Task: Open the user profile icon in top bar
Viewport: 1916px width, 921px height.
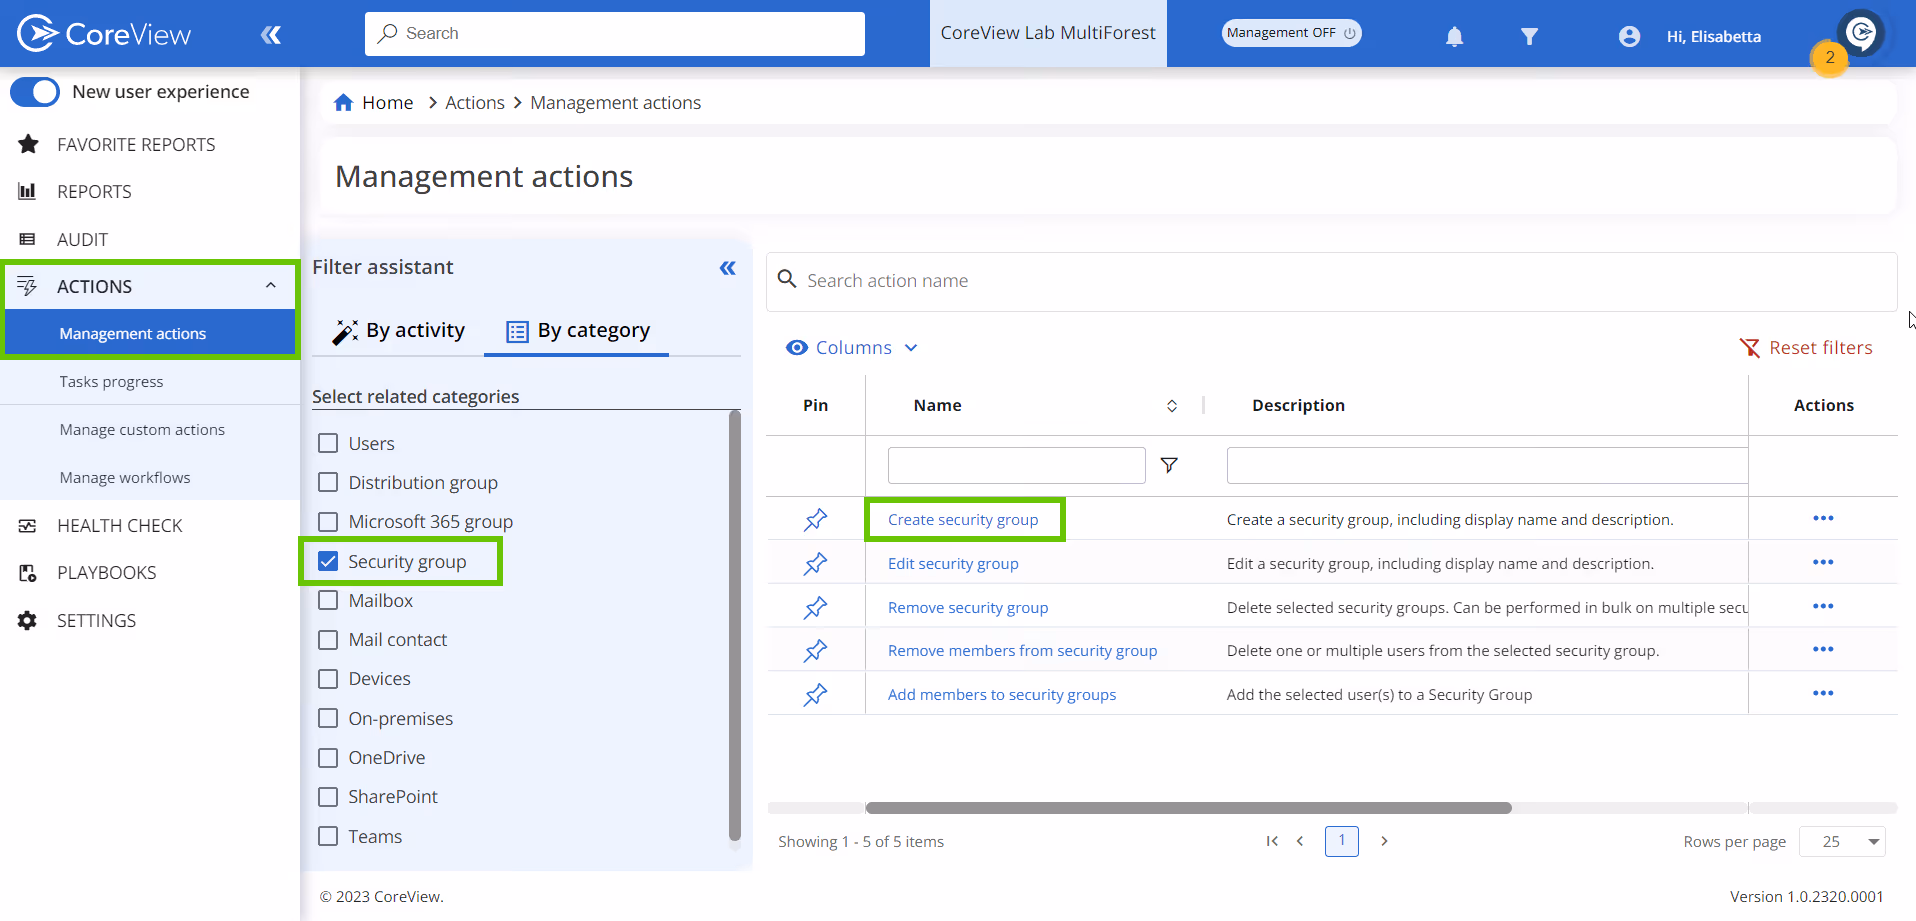Action: tap(1628, 36)
